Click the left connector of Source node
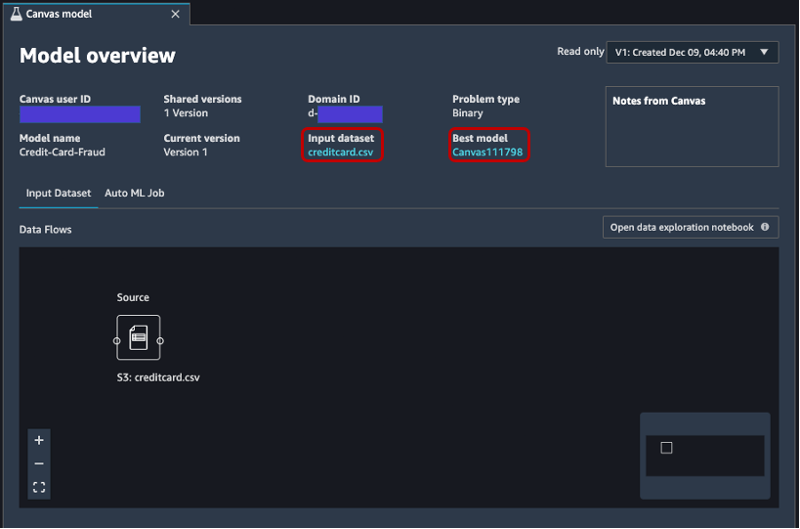The image size is (800, 529). click(x=117, y=340)
